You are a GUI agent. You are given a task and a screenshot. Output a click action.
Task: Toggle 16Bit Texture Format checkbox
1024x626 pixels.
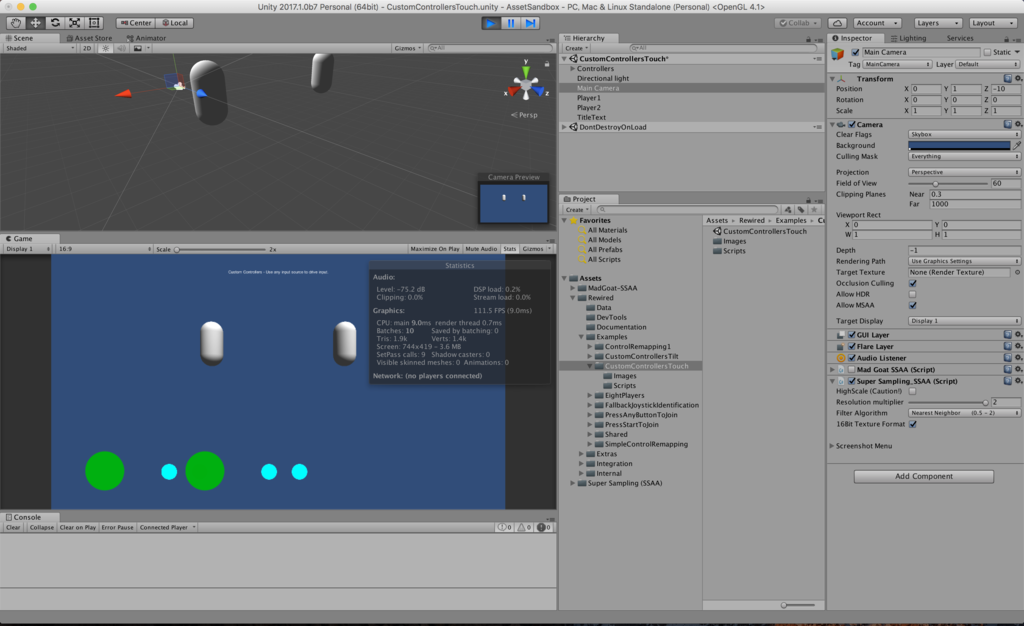point(912,424)
